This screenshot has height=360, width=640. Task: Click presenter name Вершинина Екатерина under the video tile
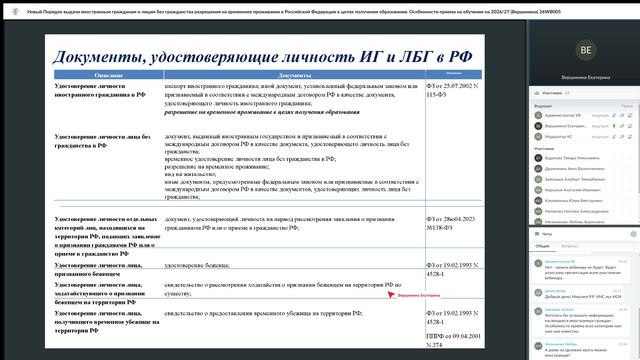pyautogui.click(x=586, y=77)
